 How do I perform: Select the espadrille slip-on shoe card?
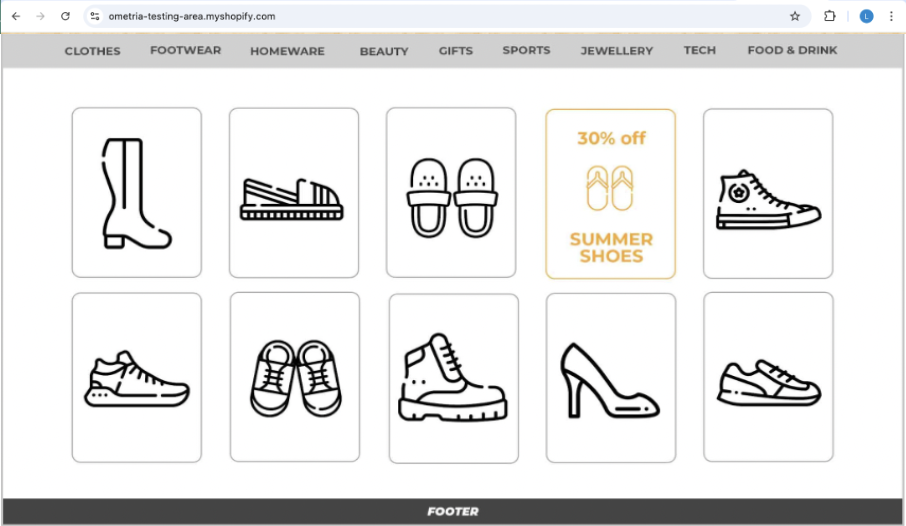click(x=294, y=192)
